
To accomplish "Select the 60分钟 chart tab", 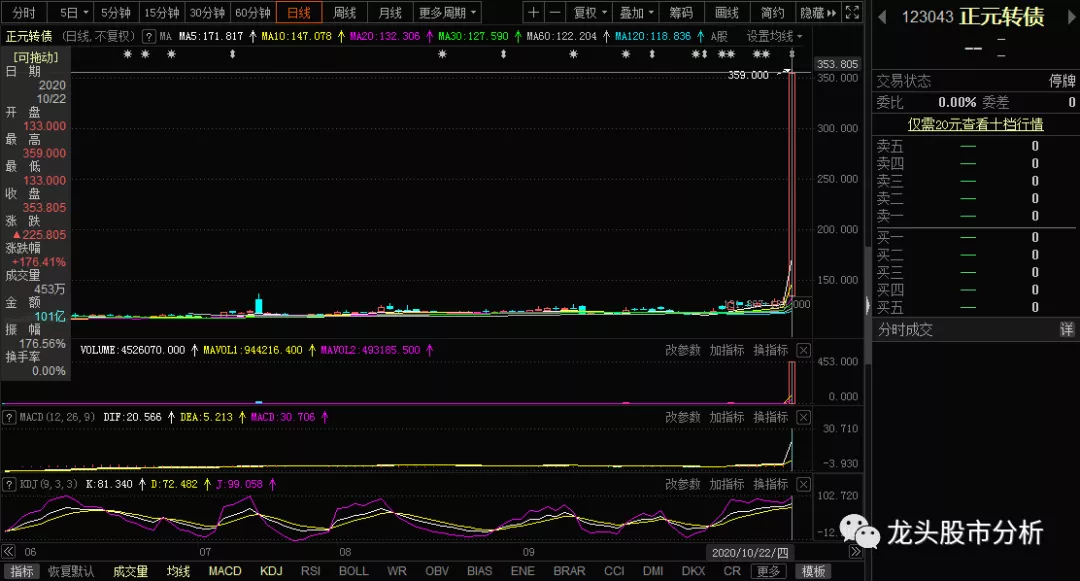I will coord(253,13).
